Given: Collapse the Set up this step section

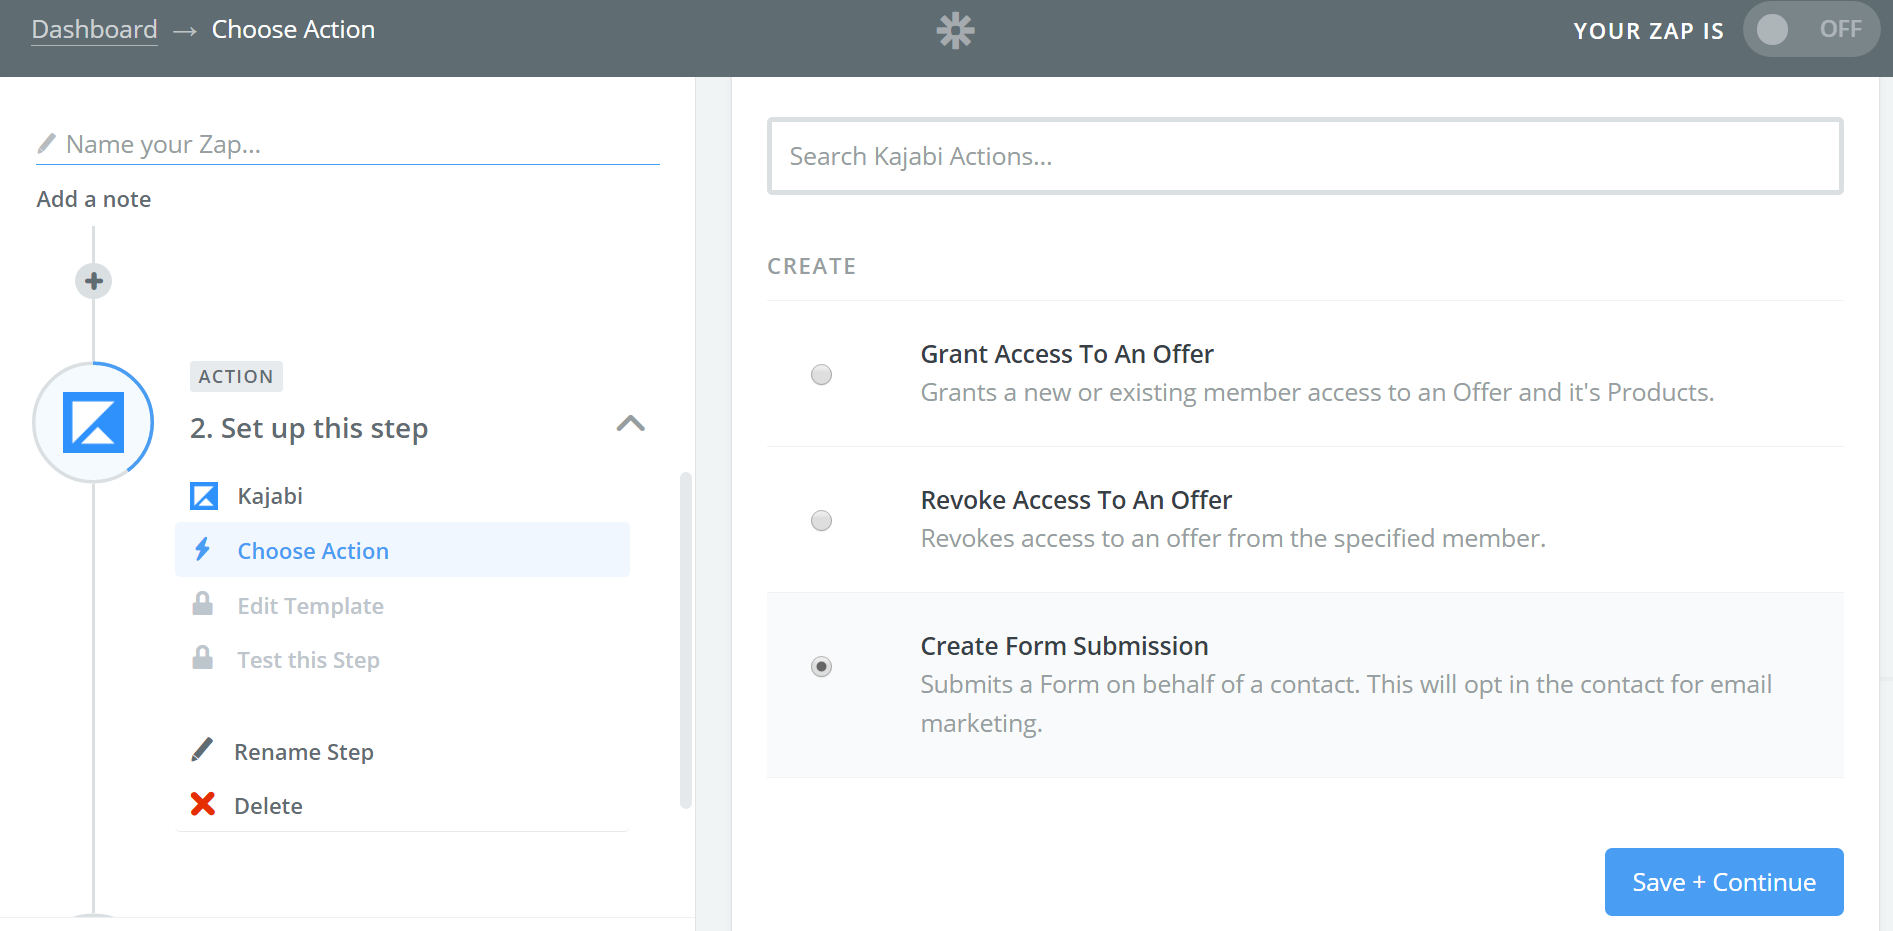Looking at the screenshot, I should (631, 424).
